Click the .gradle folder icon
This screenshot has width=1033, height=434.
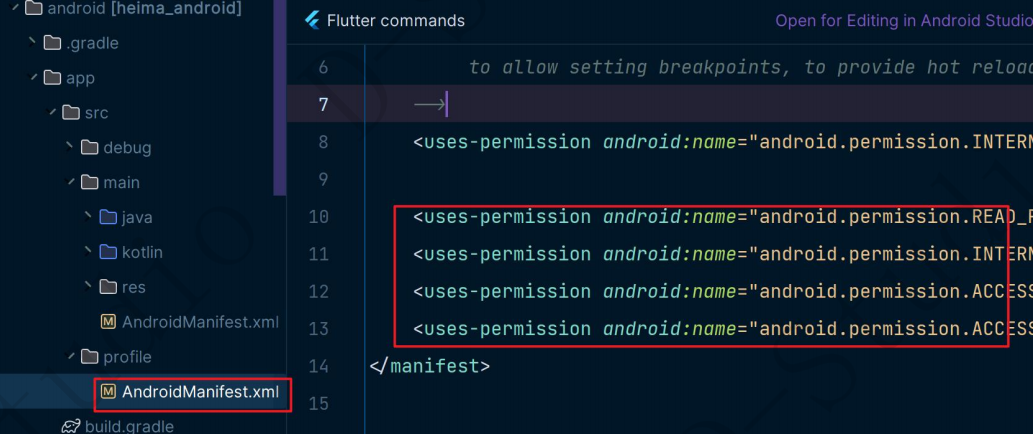(52, 43)
